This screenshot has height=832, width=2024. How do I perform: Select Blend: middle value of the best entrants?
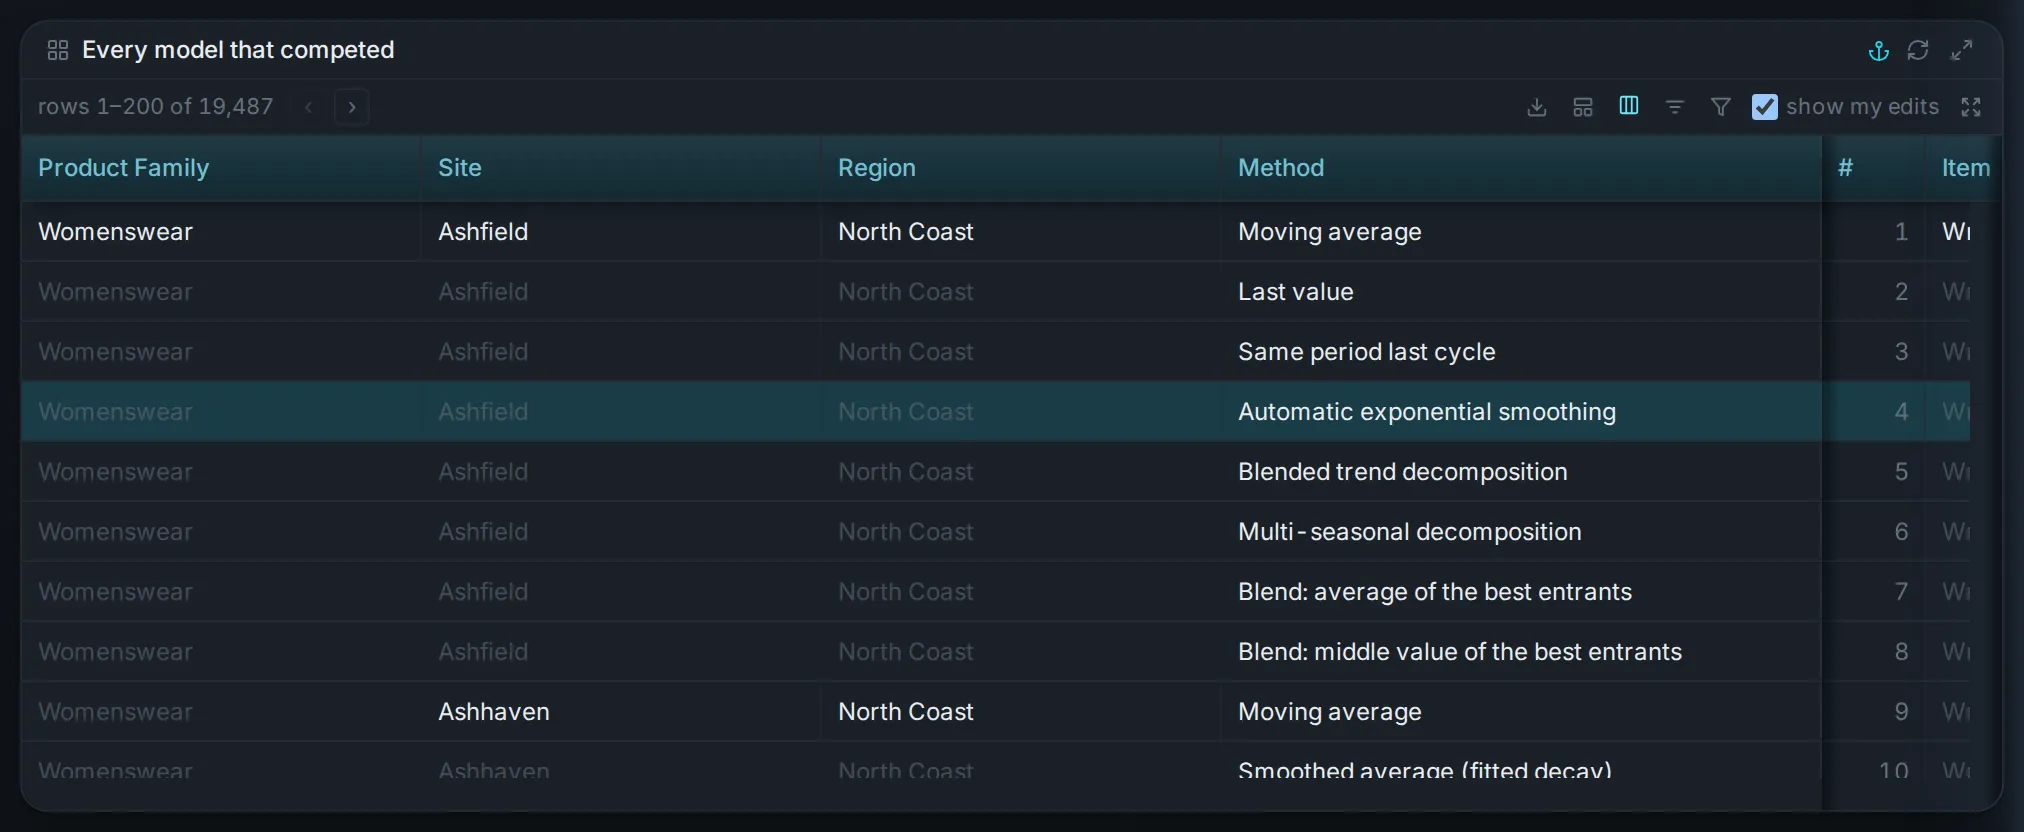[1521, 651]
